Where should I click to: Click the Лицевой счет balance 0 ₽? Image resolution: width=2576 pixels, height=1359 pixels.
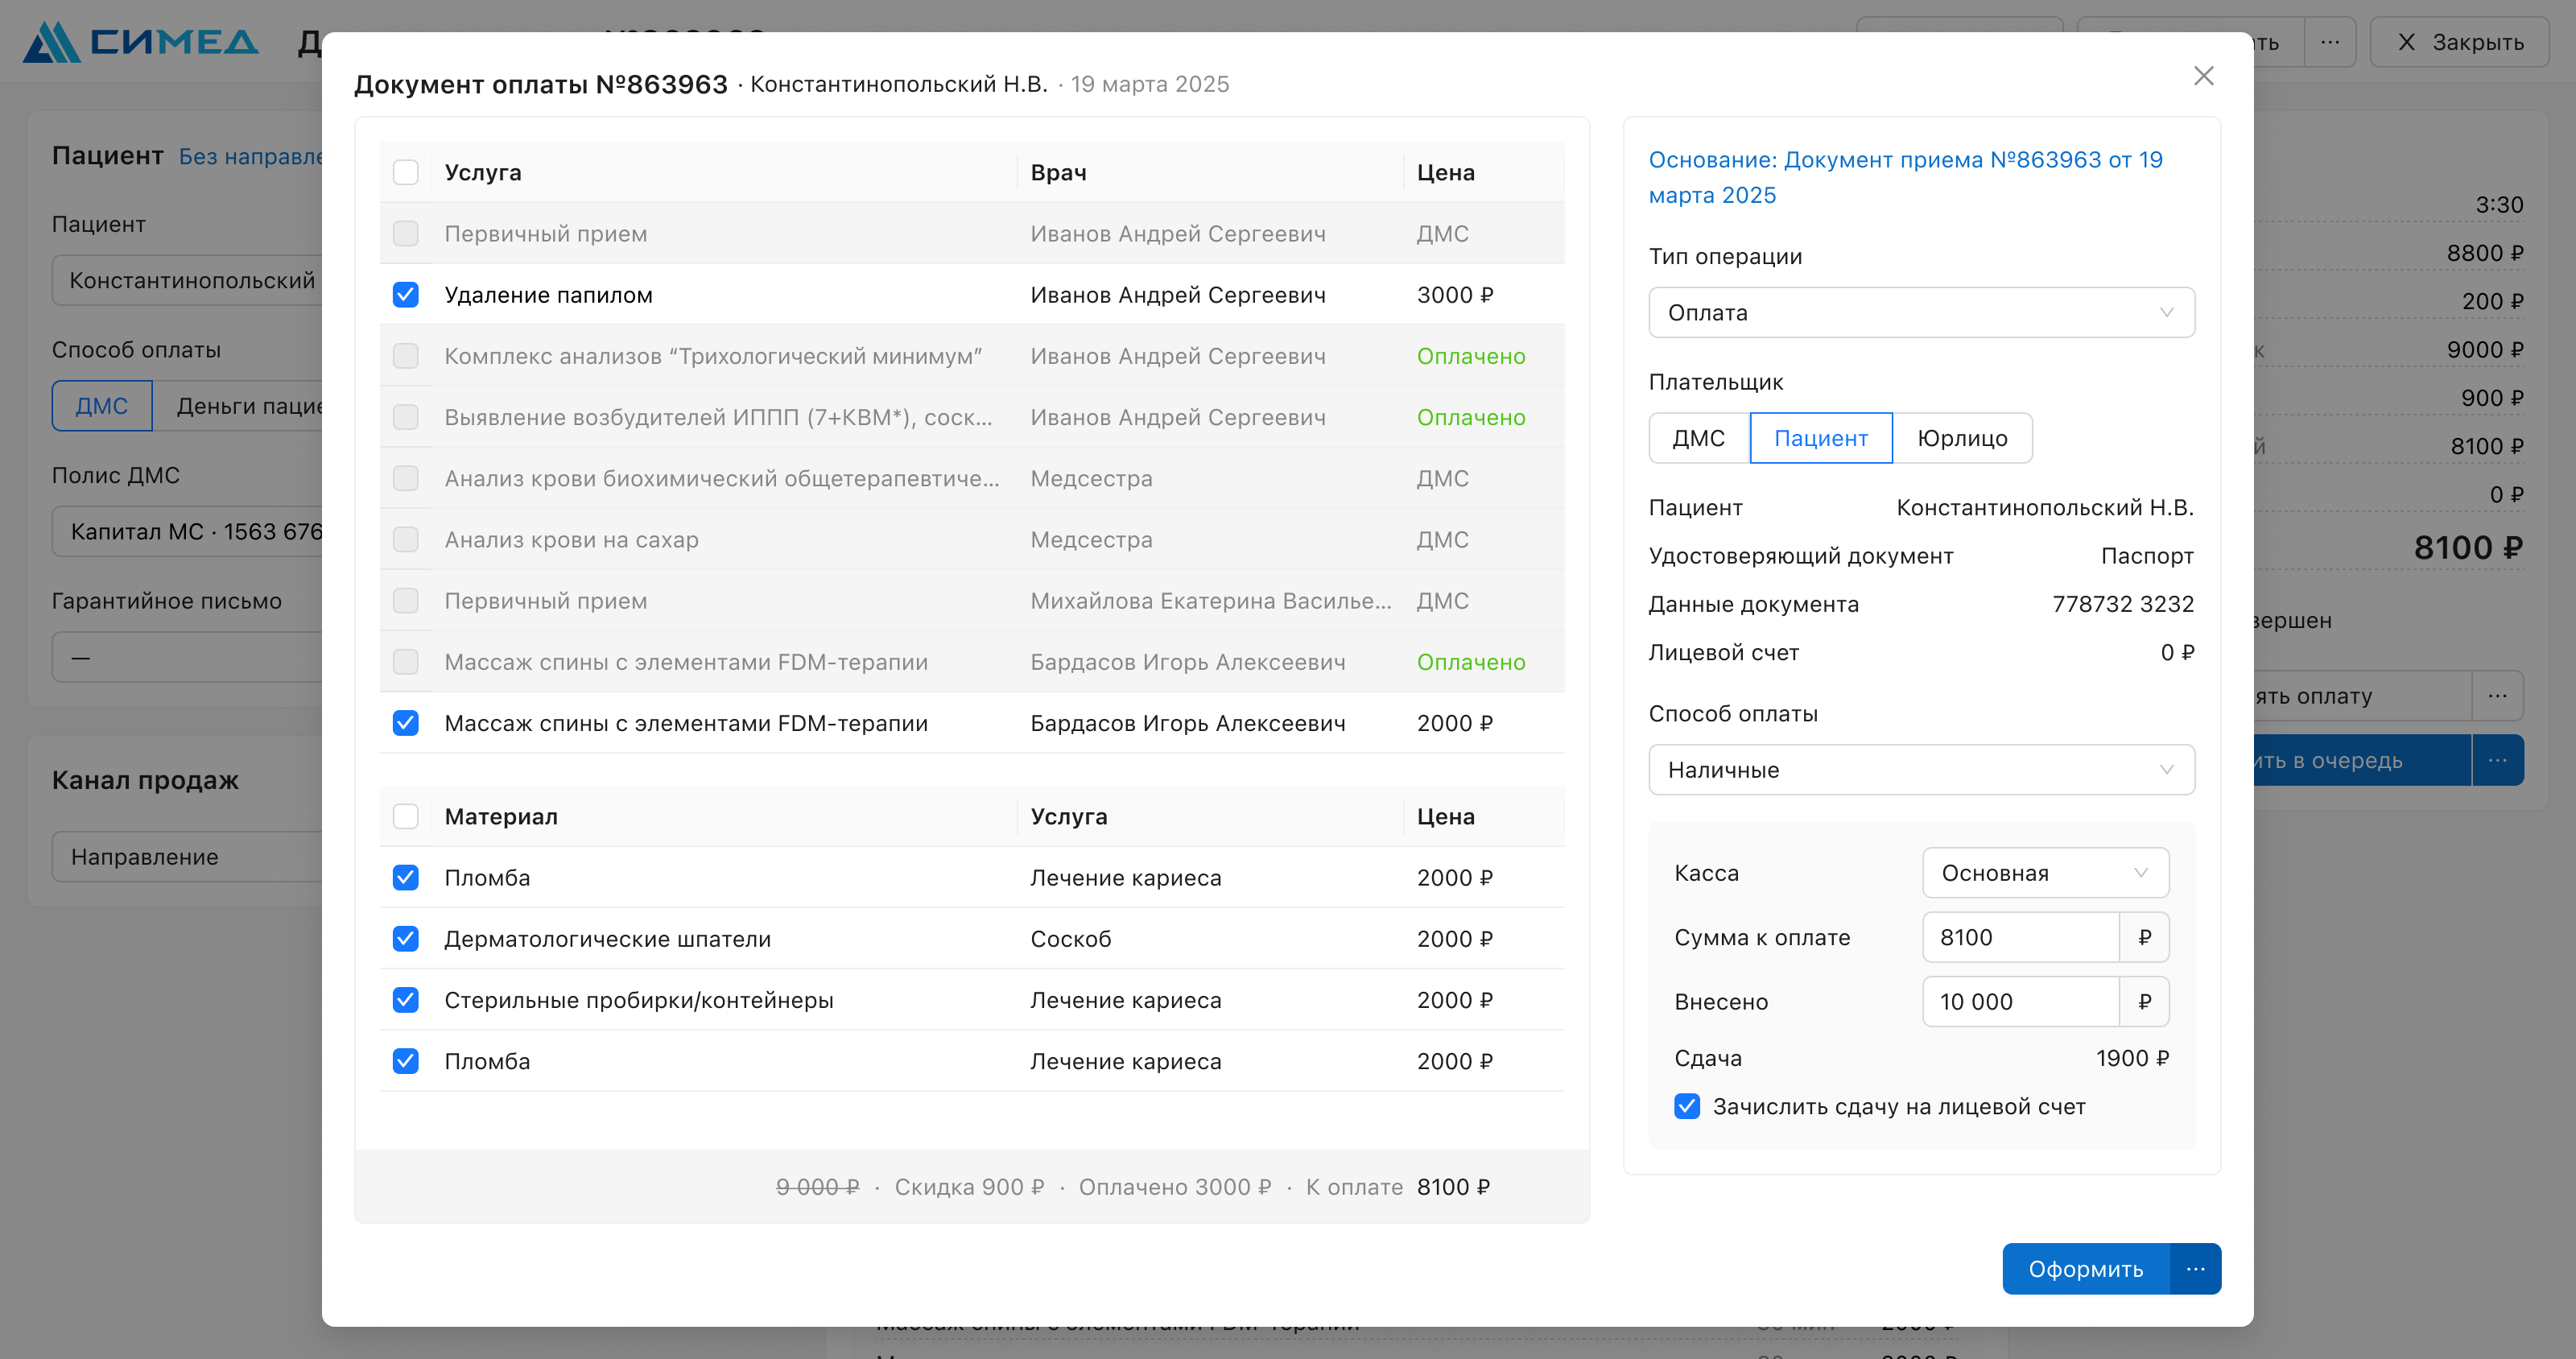coord(2177,652)
